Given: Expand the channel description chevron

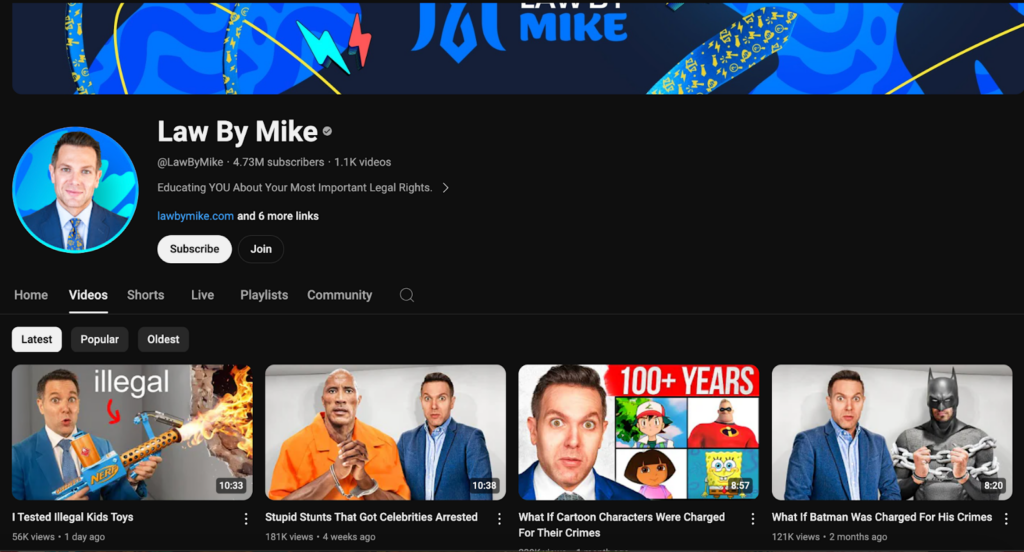Looking at the screenshot, I should coord(445,188).
